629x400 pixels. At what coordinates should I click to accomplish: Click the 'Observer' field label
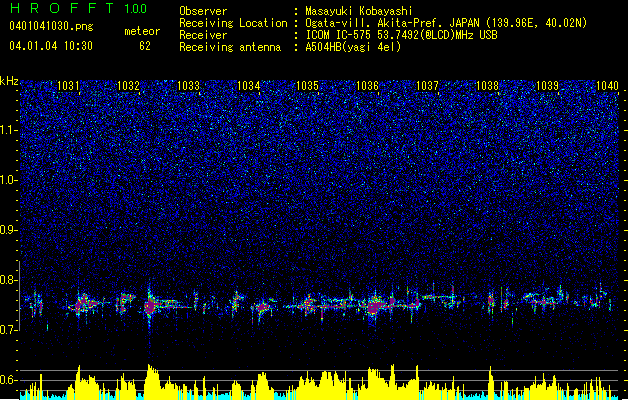click(x=203, y=11)
